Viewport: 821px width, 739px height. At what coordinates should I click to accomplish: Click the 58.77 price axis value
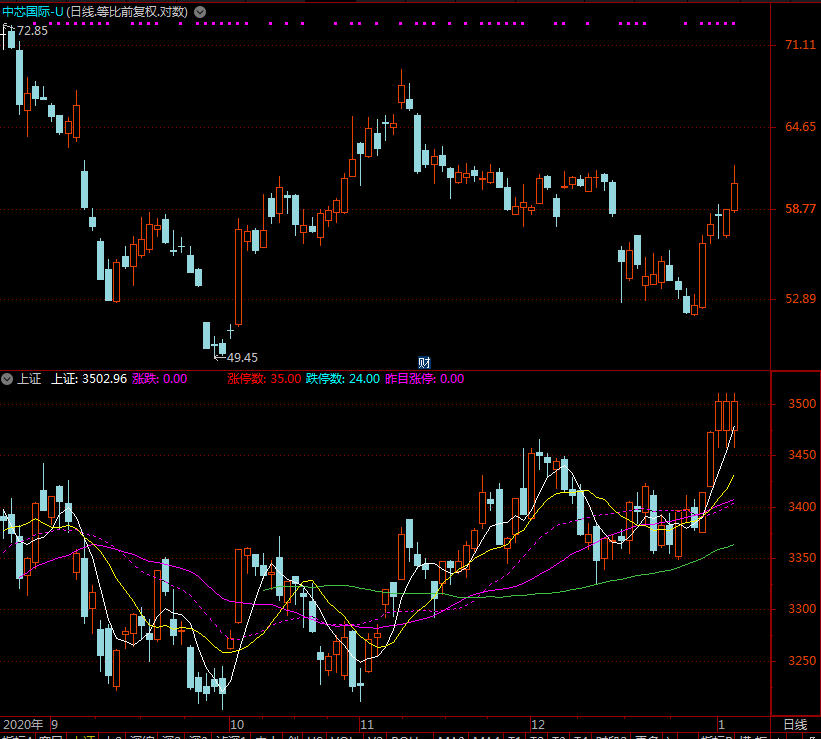tap(800, 209)
